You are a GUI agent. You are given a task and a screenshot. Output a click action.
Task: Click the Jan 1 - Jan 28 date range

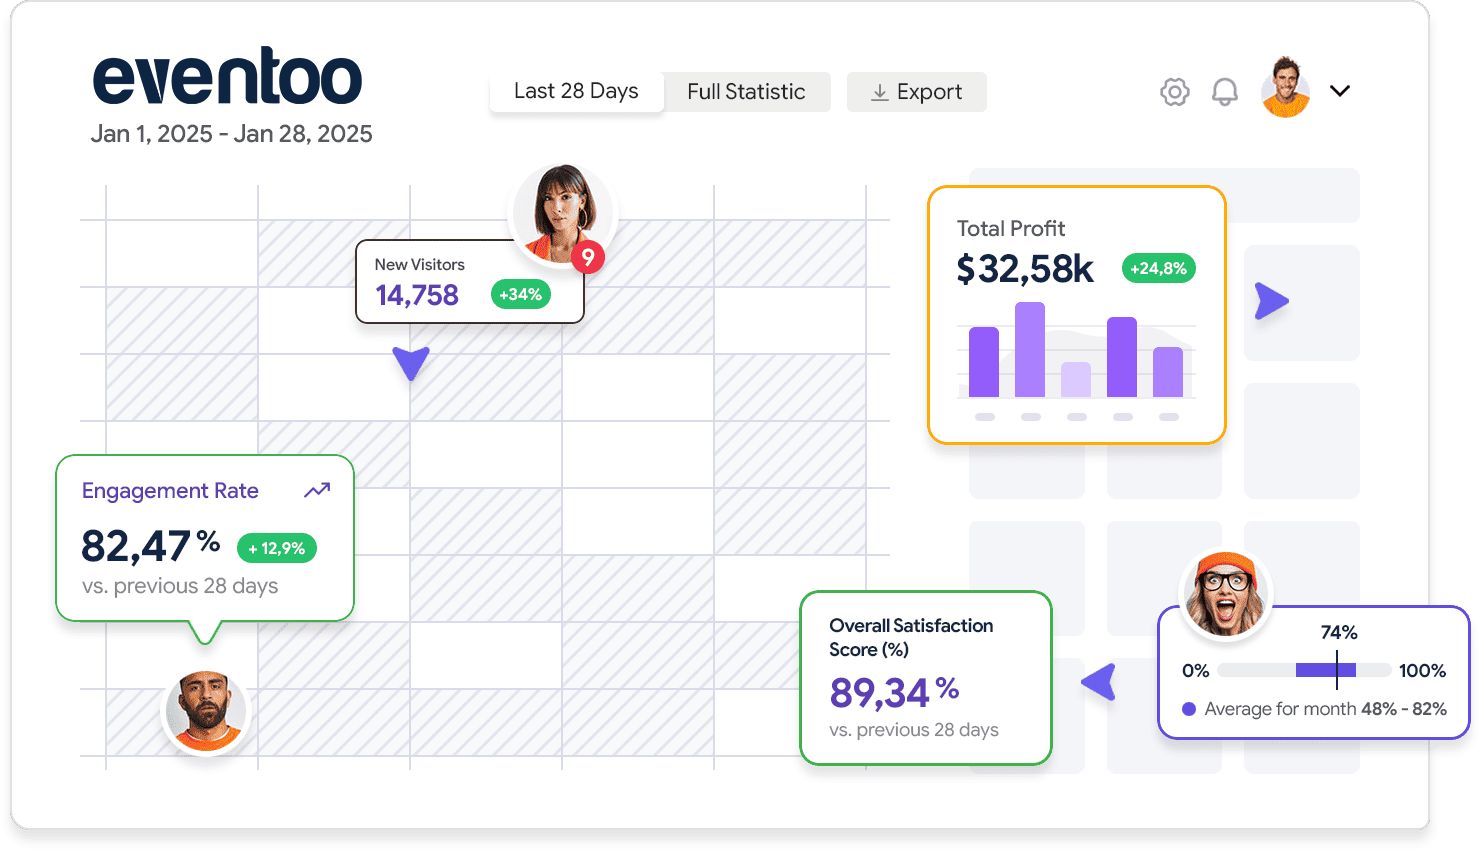pos(231,134)
